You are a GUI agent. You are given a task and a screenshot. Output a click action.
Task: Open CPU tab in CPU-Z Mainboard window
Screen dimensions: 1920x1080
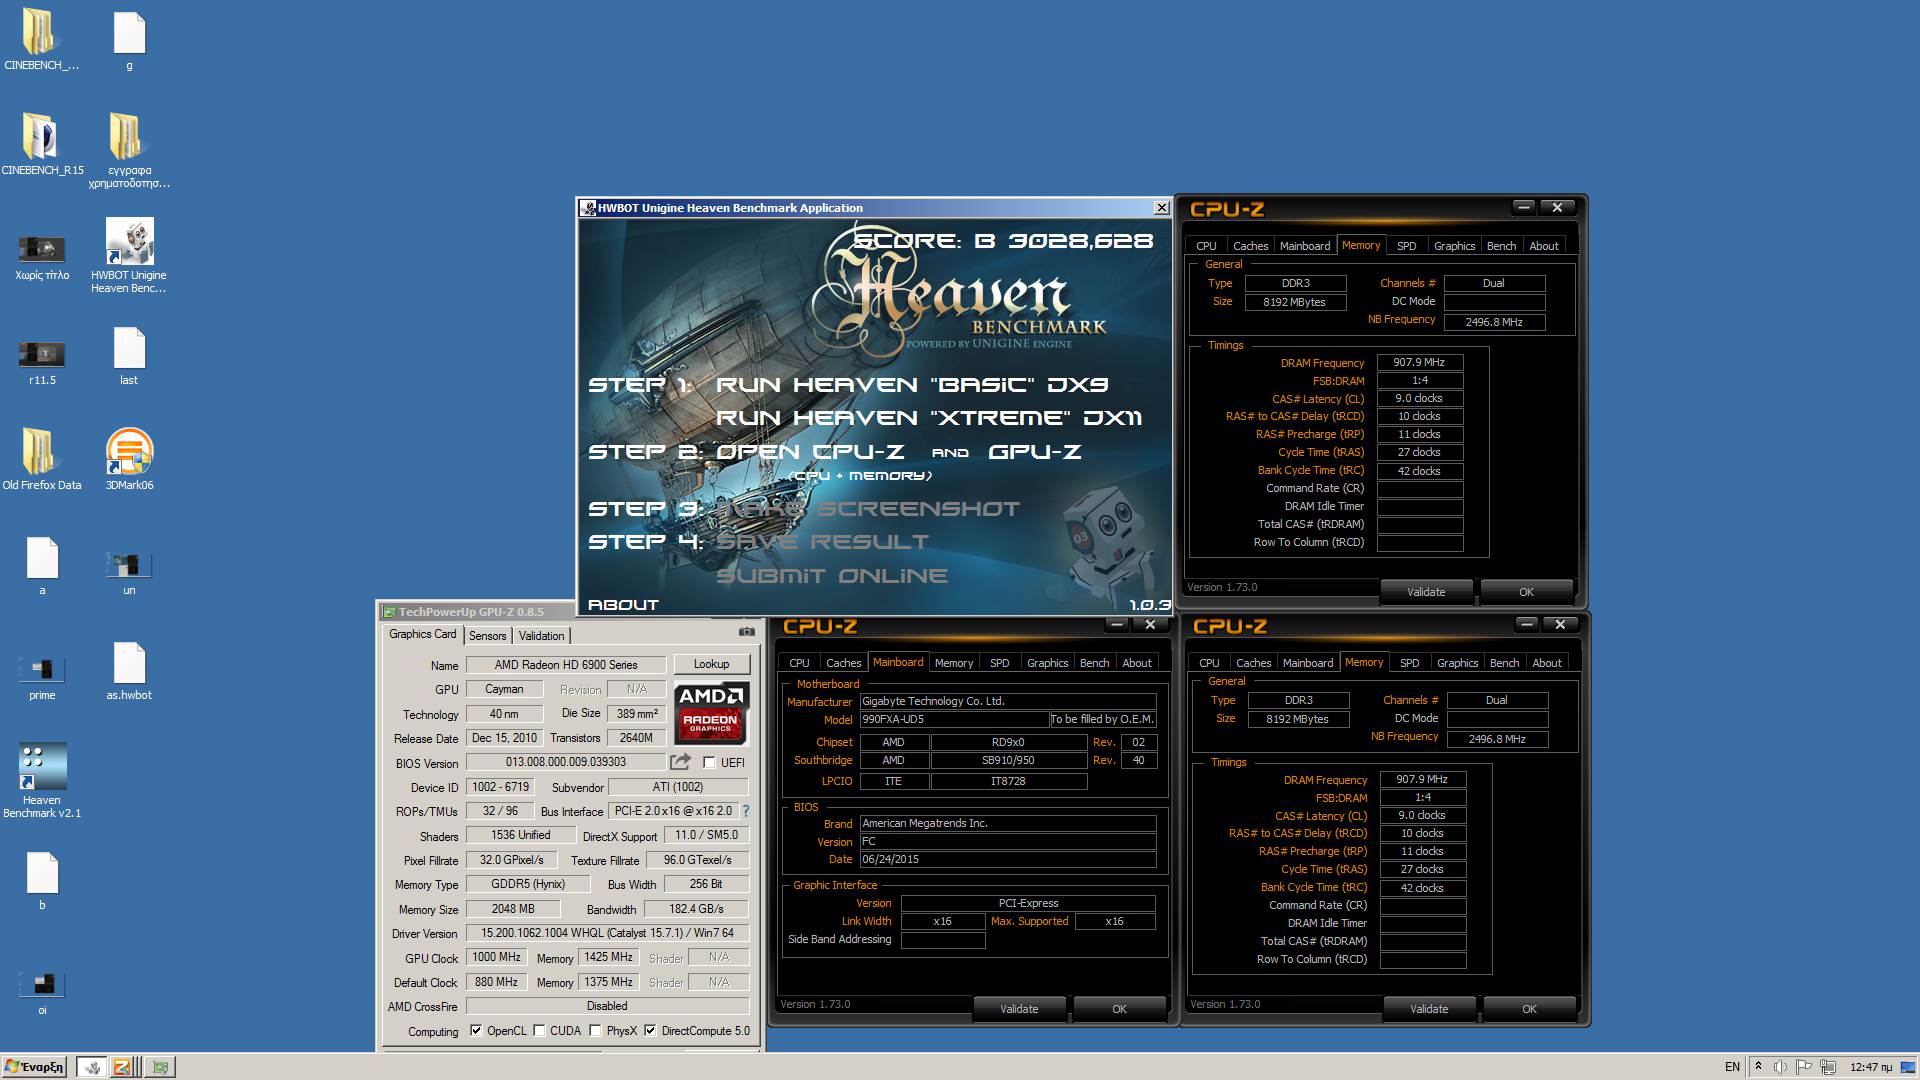[799, 663]
